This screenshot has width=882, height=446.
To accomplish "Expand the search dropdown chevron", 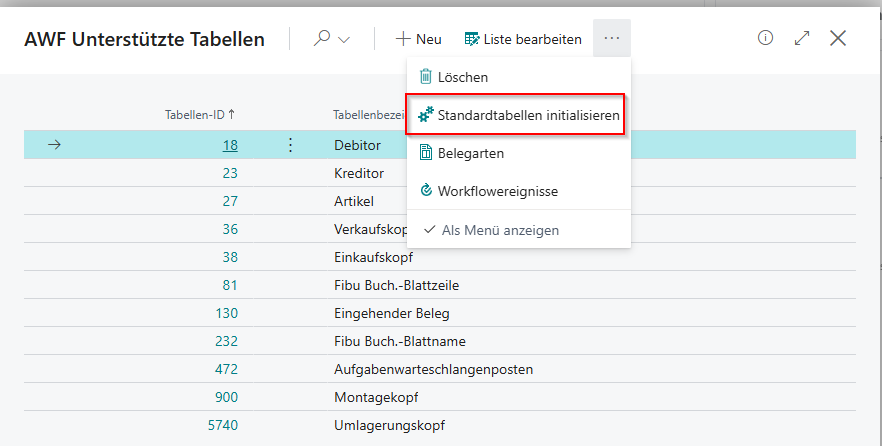I will 345,40.
